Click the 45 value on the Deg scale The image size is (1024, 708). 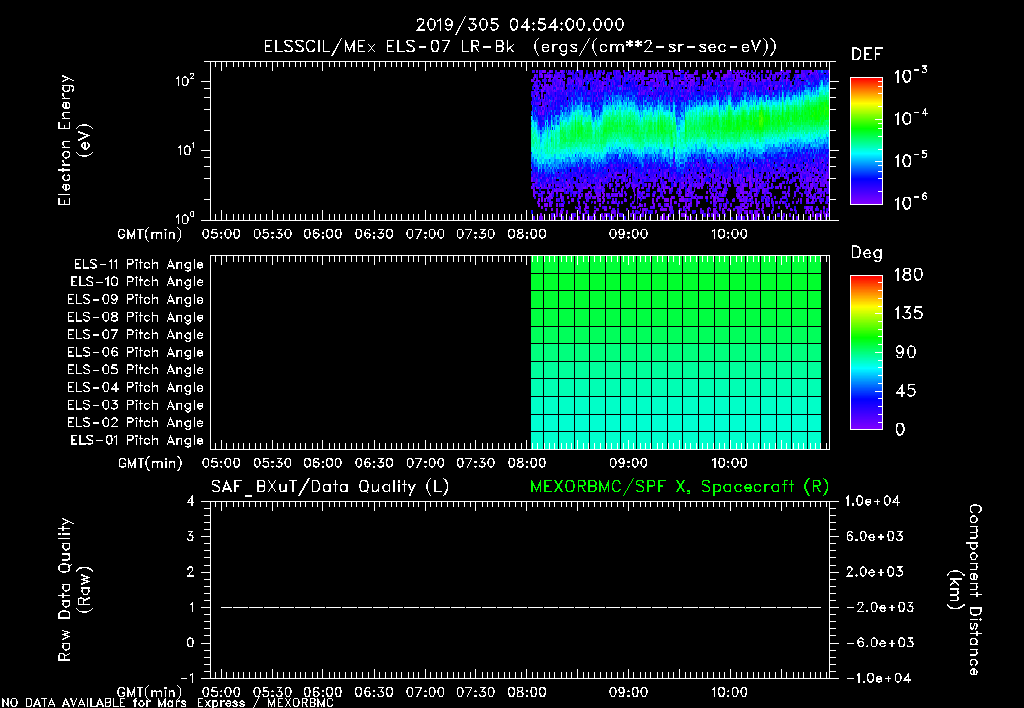click(x=906, y=391)
